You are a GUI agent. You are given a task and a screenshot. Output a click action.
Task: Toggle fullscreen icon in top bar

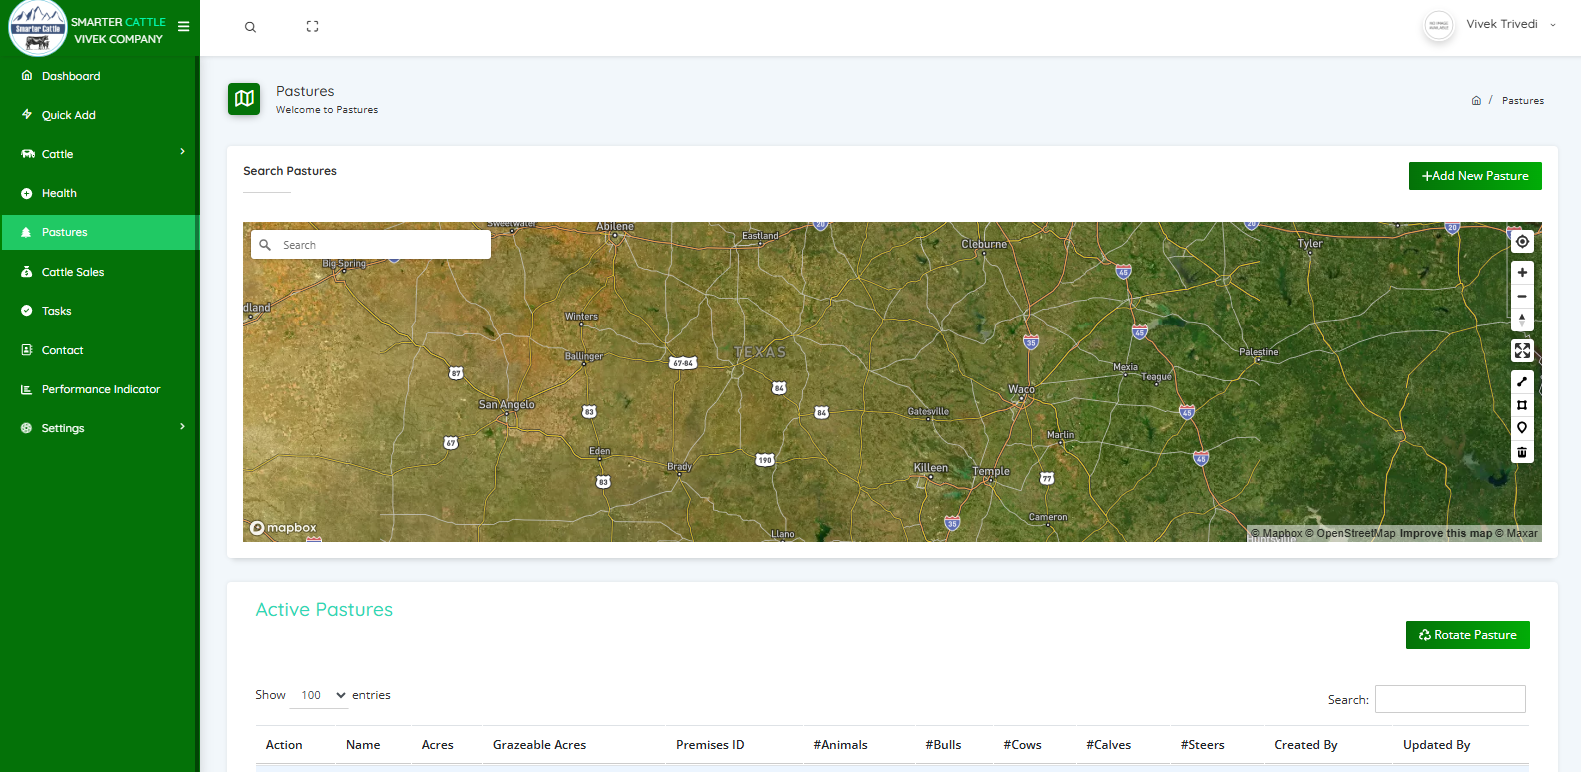tap(312, 27)
